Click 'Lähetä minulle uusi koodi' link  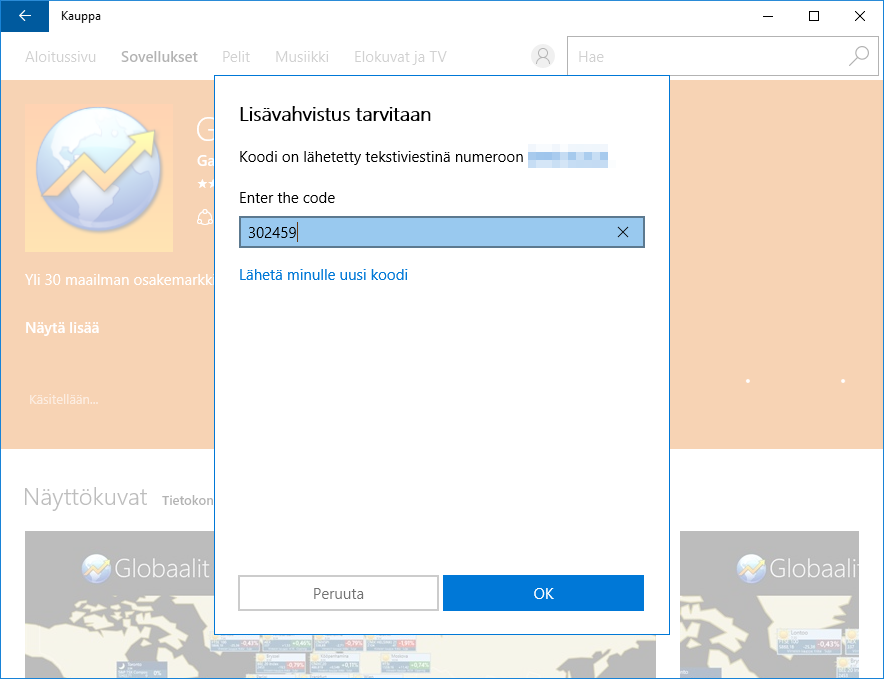[x=323, y=275]
